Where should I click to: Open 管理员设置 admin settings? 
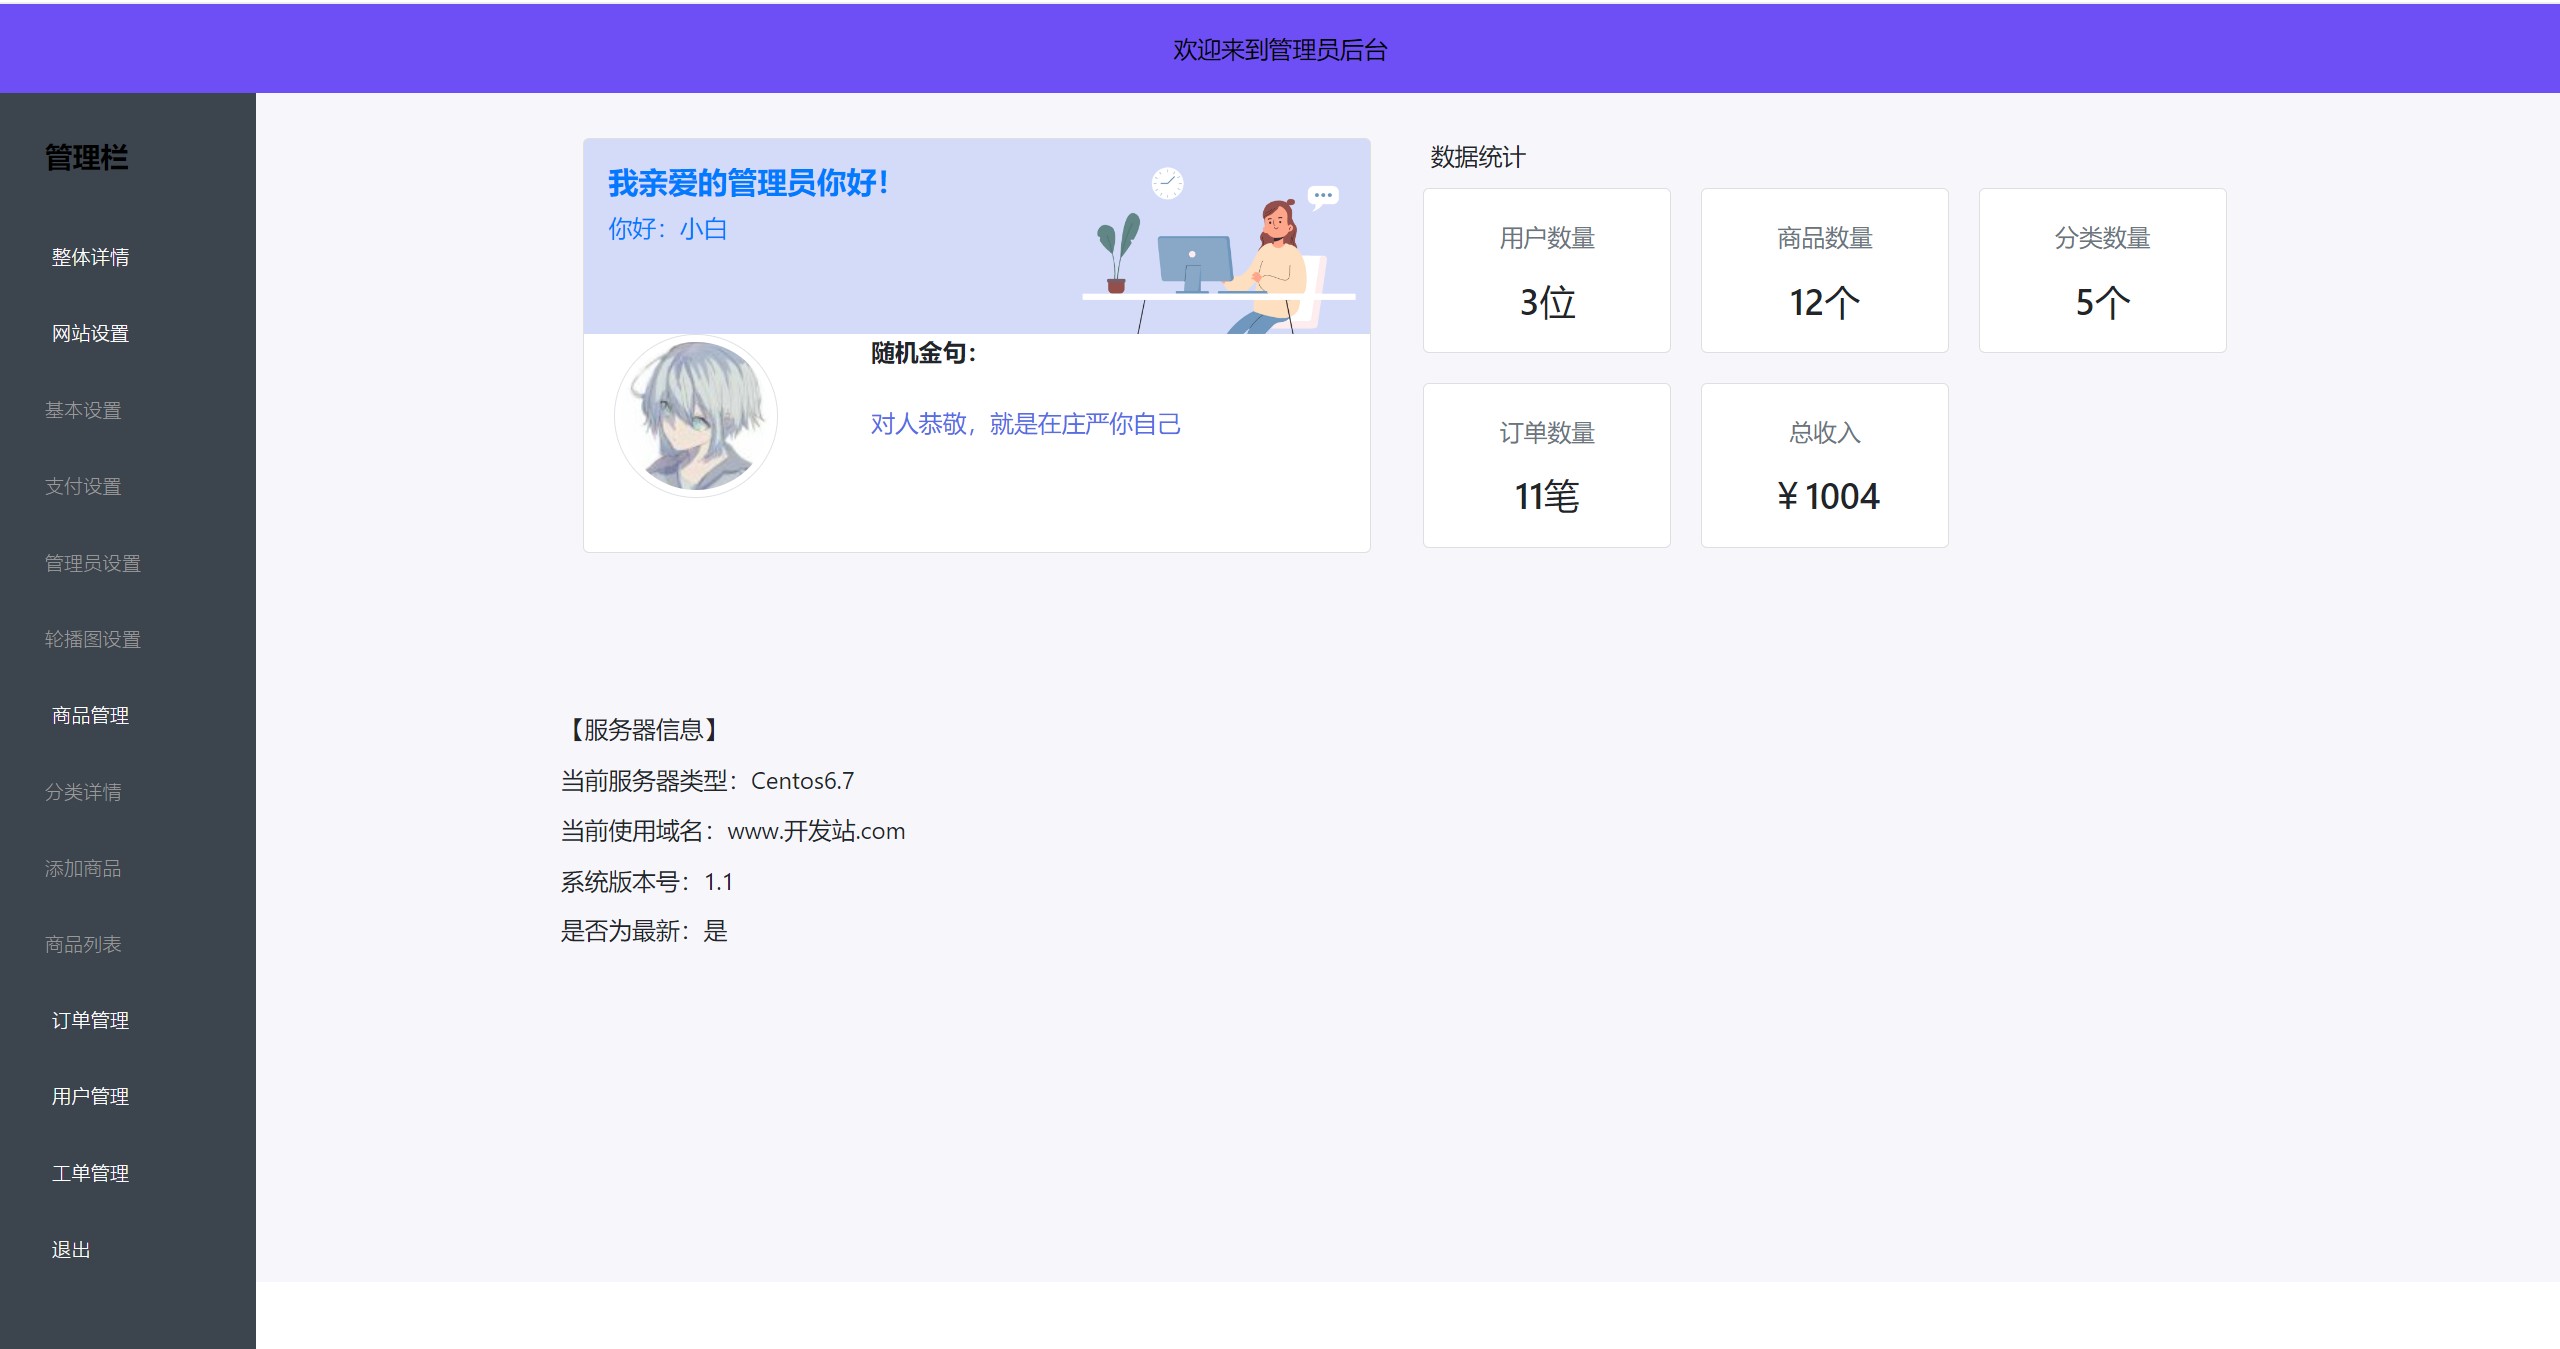tap(96, 563)
